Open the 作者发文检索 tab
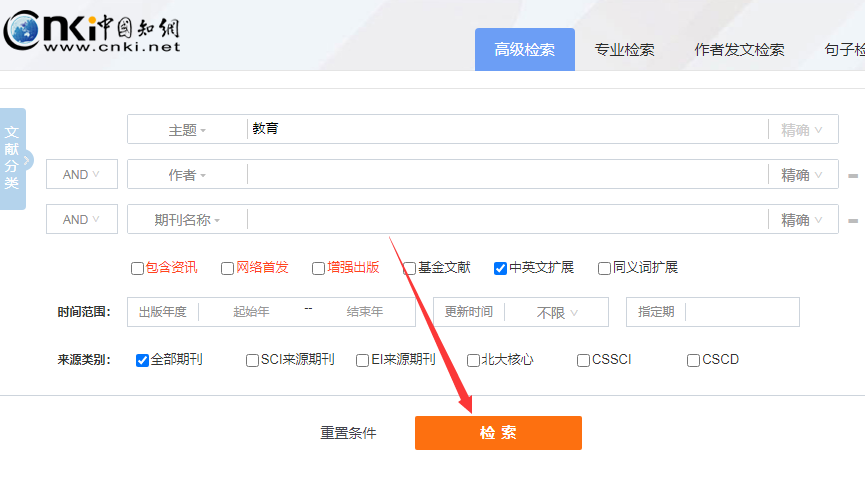The width and height of the screenshot is (865, 477). point(739,50)
